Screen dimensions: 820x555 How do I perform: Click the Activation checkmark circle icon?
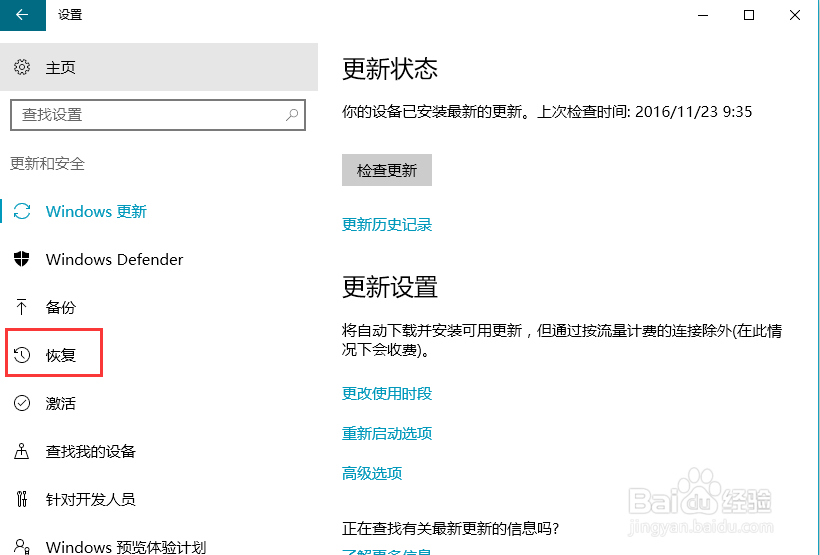(x=22, y=403)
